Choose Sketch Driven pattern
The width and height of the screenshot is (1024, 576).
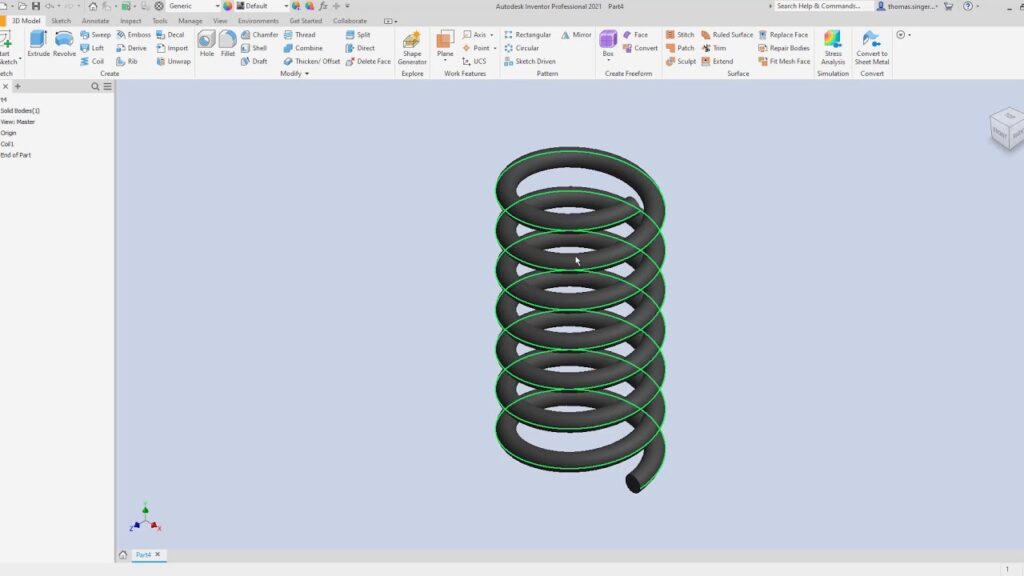[x=530, y=61]
